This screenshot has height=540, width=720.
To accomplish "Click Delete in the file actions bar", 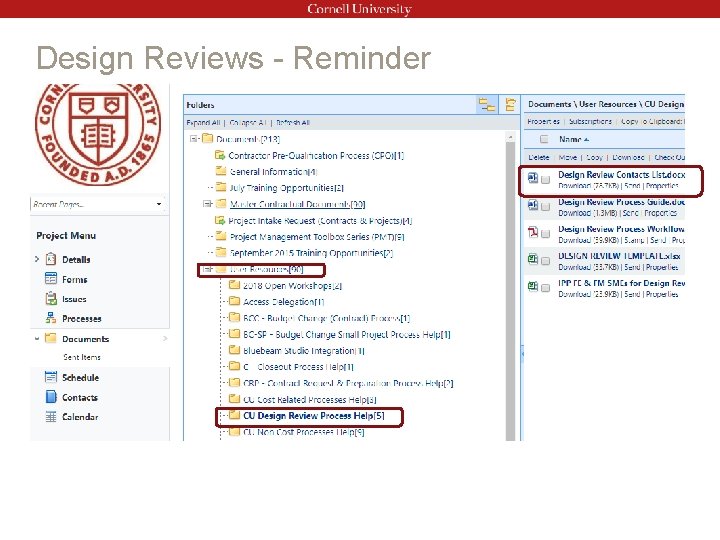I will 539,157.
